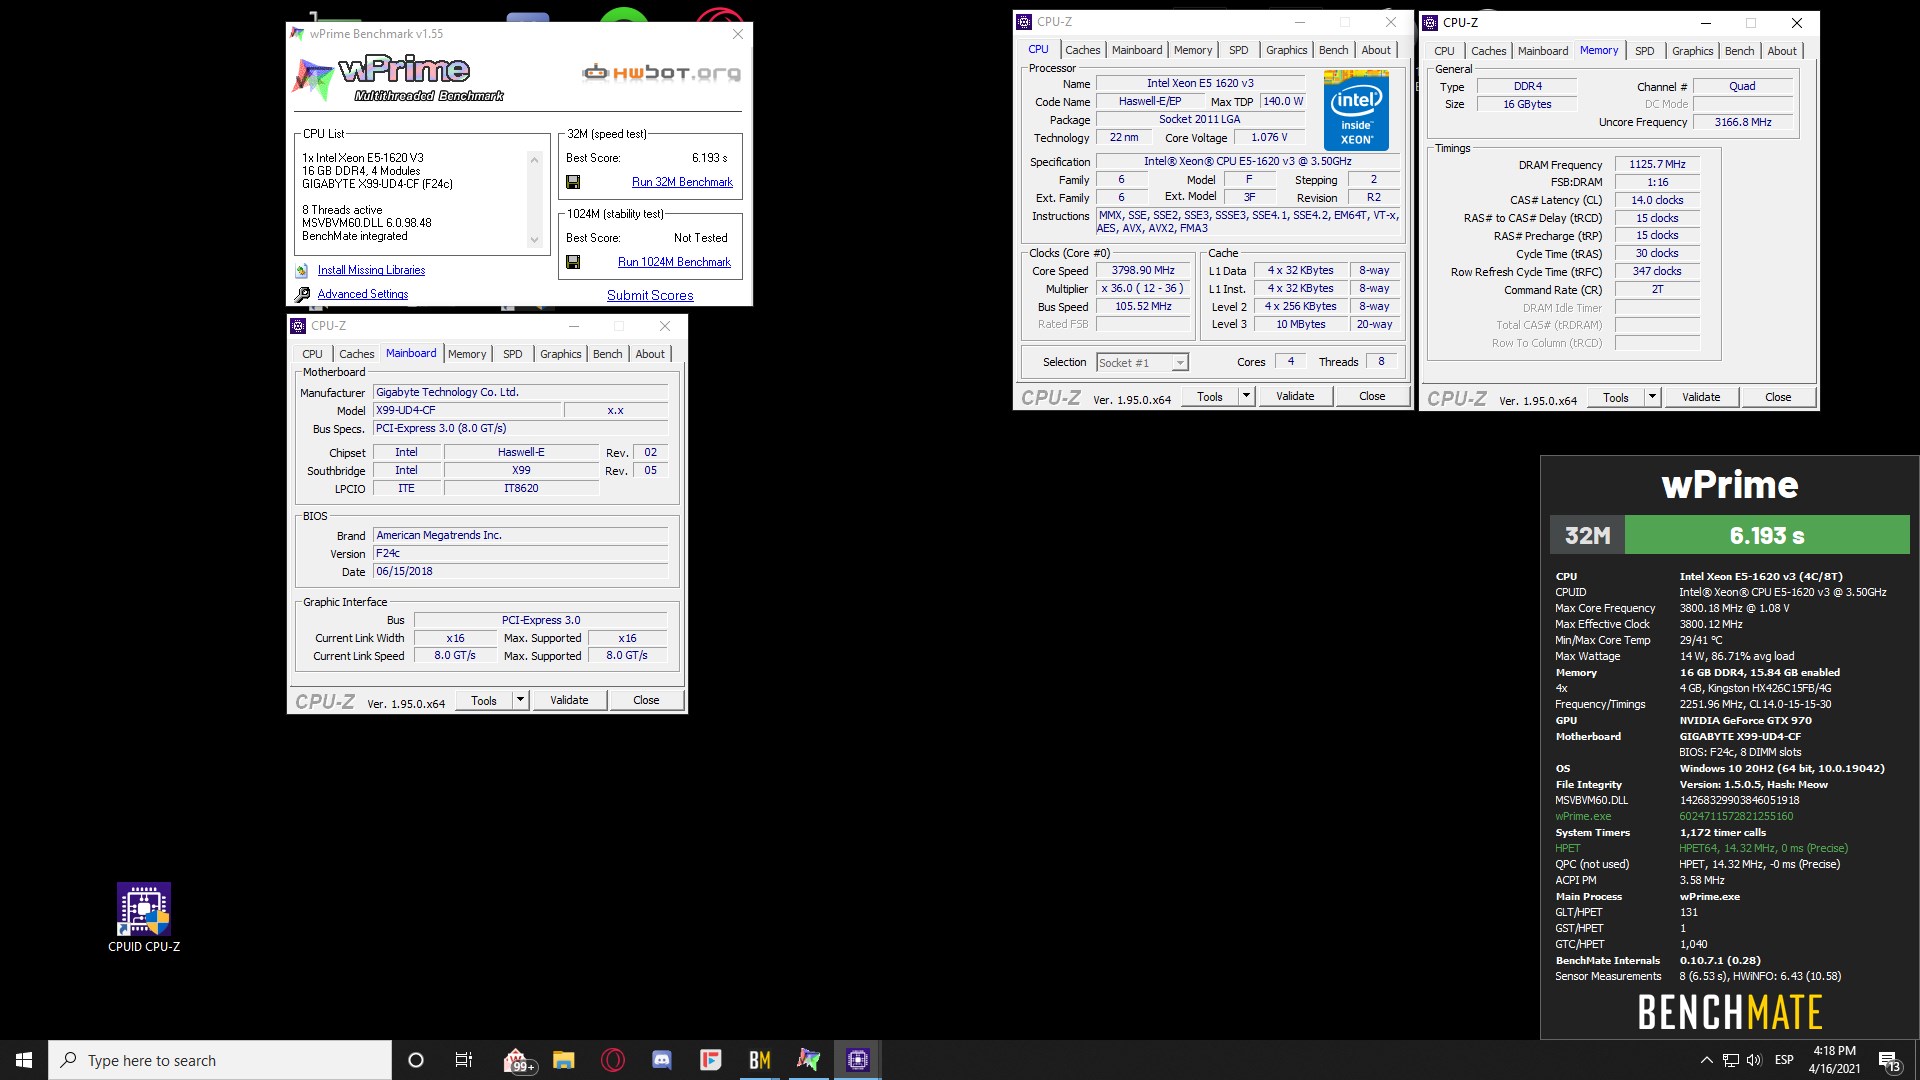Click the Intel Xeon logo in CPU-Z
Viewport: 1920px width, 1080px height.
(x=1356, y=110)
